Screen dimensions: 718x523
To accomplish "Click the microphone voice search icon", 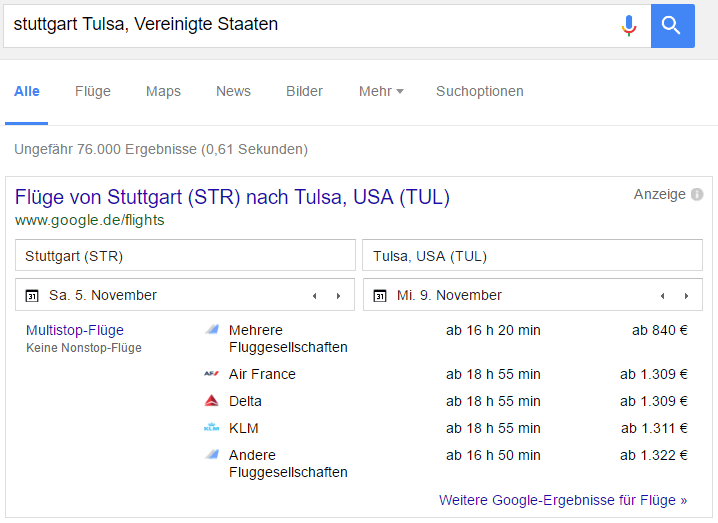I will [x=629, y=25].
